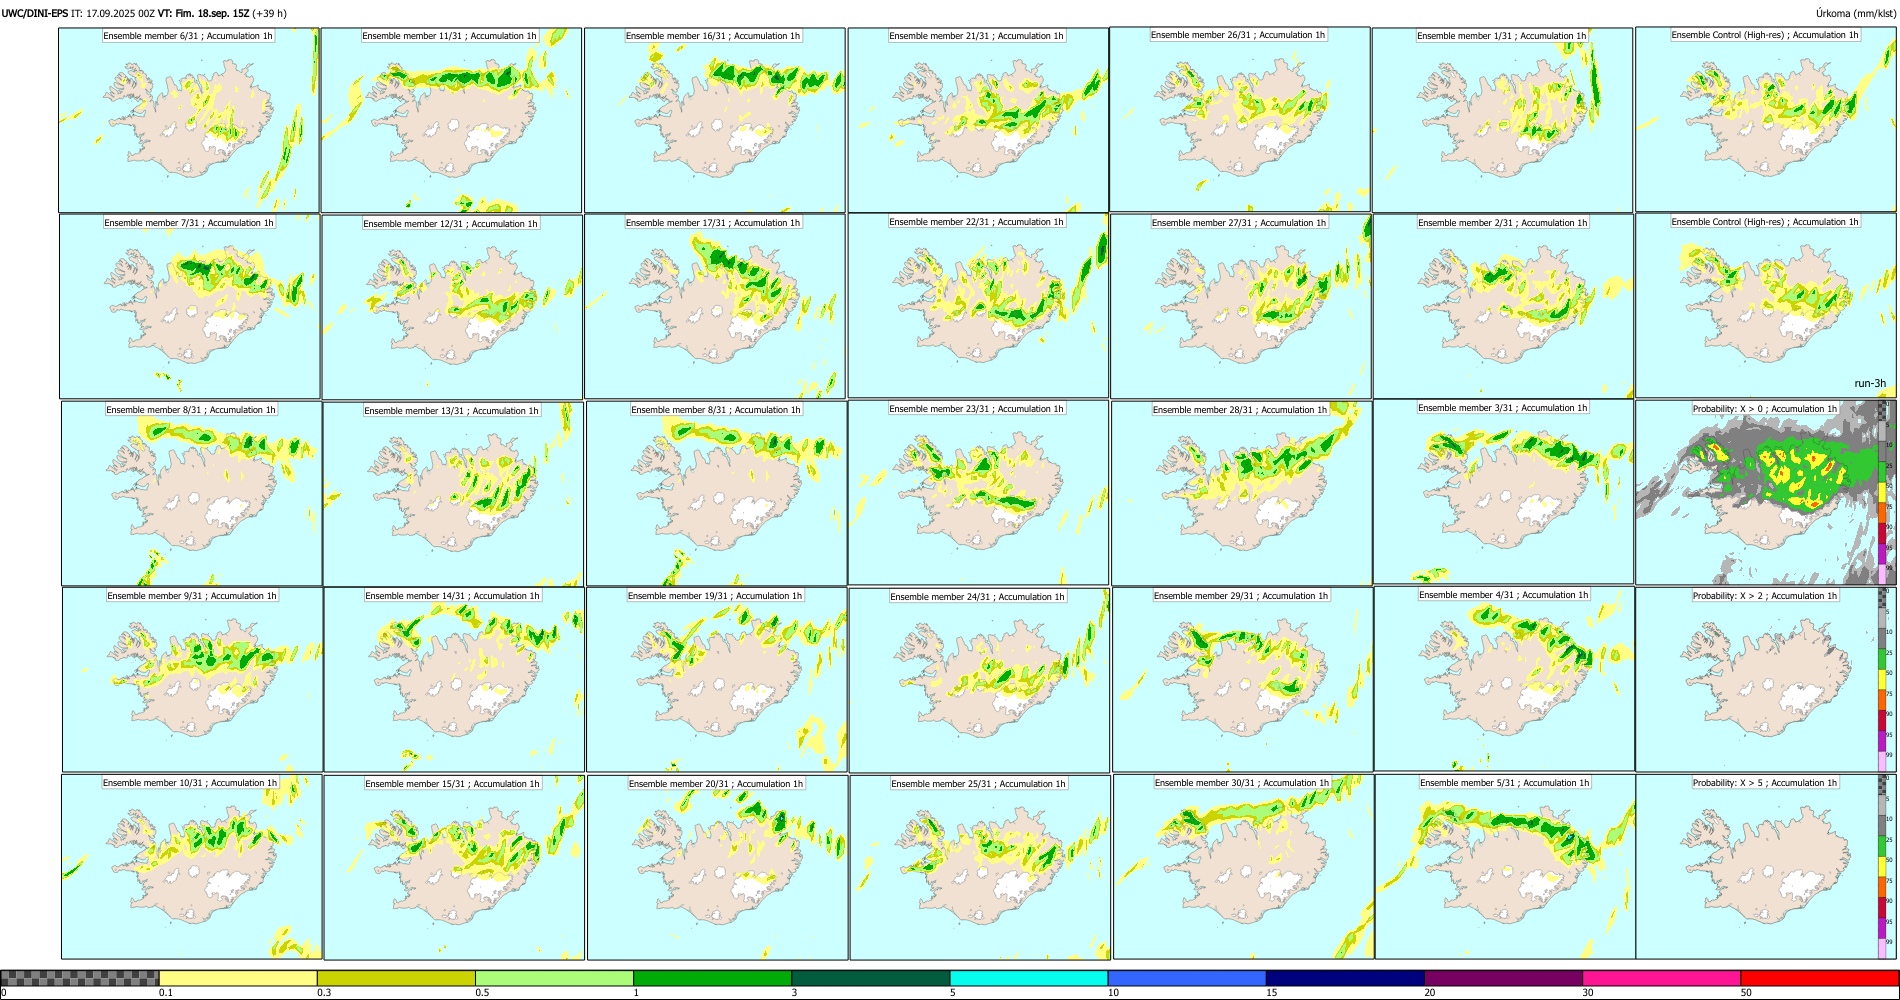Screen dimensions: 1900x1000
Task: Open the Ensemble member 22/31 map
Action: 978,306
